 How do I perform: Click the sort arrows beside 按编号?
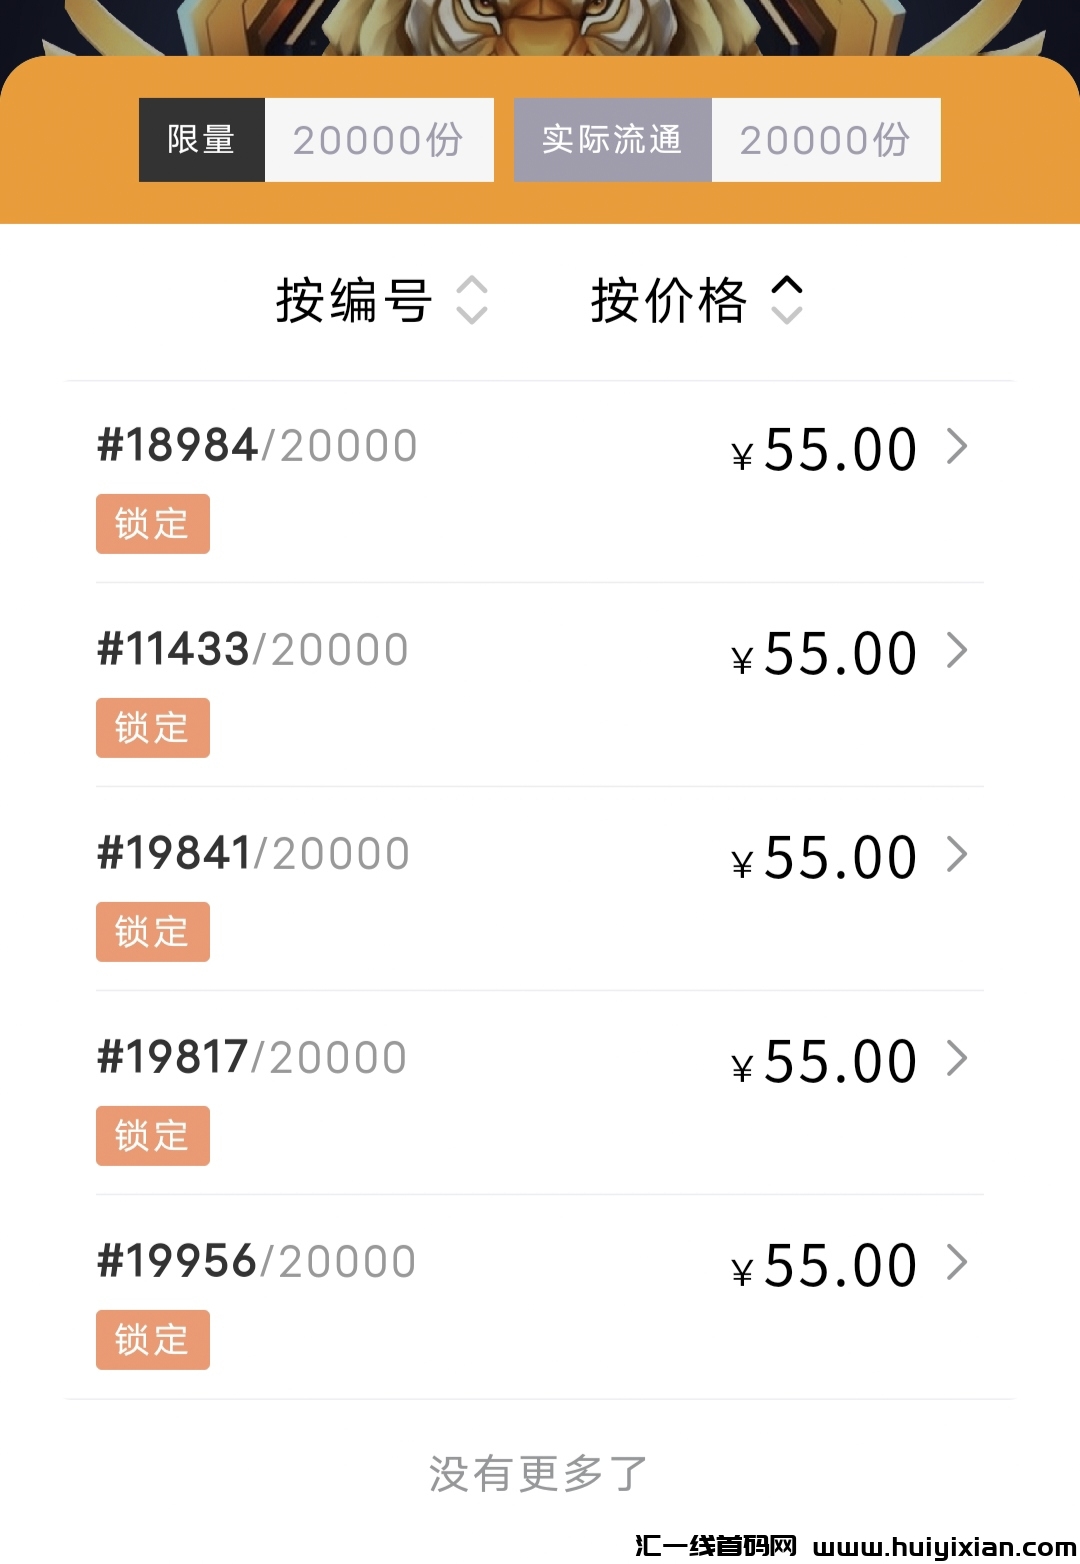[472, 300]
